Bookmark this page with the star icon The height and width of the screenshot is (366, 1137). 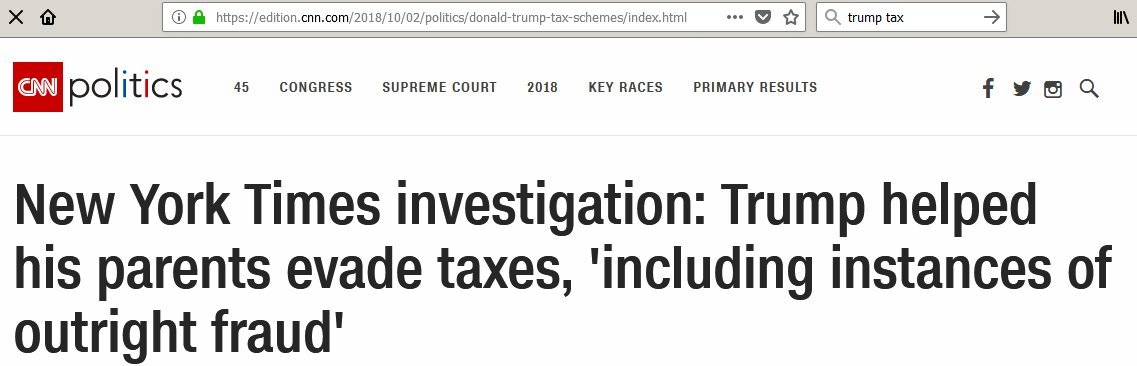coord(791,17)
